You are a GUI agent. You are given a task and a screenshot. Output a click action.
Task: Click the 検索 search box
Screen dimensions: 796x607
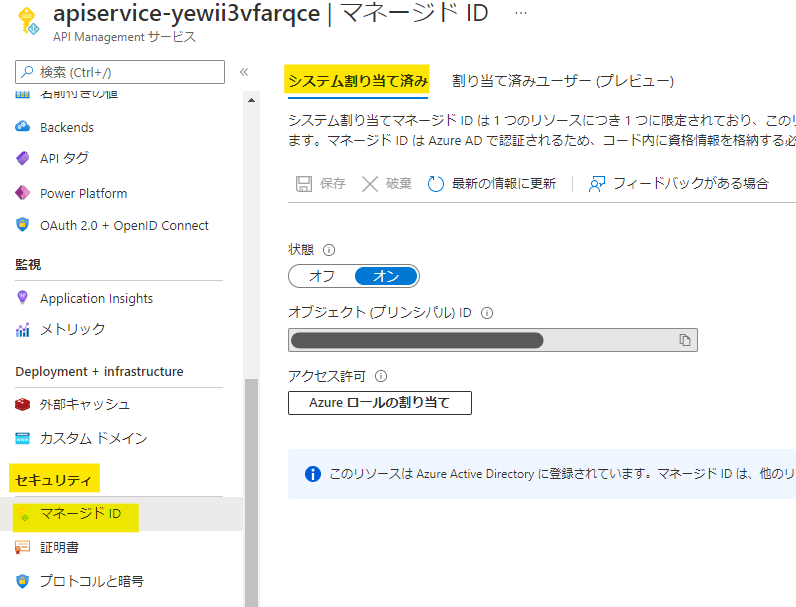coord(120,72)
